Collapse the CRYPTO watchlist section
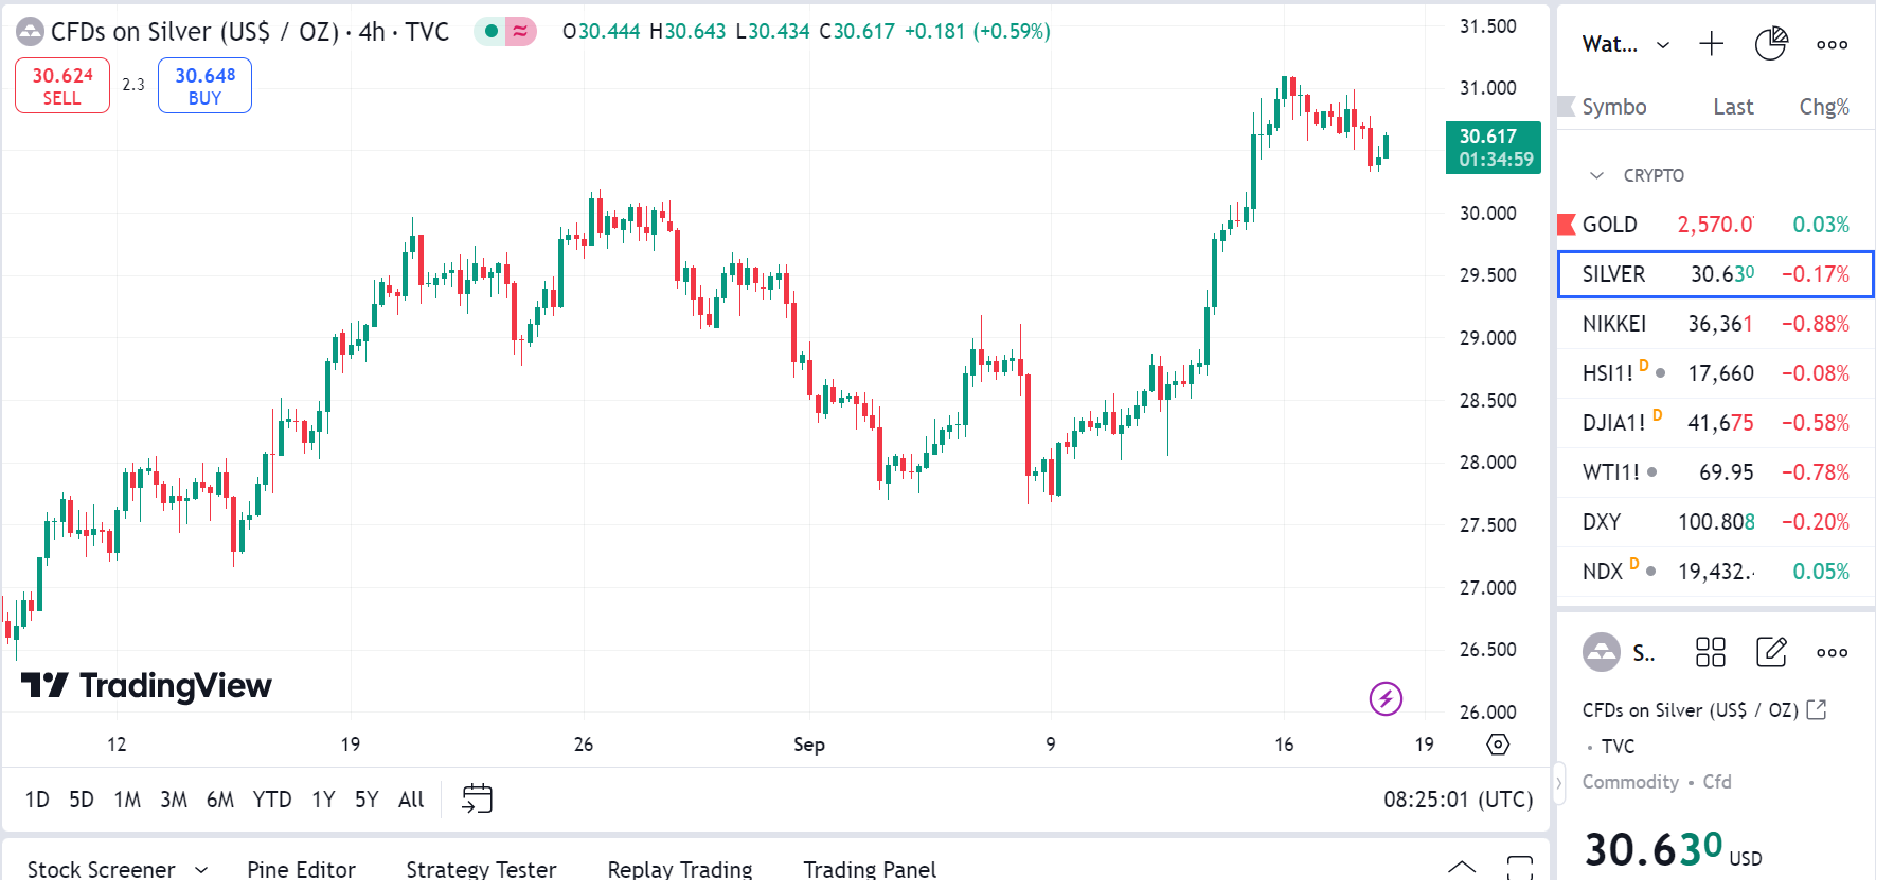 (x=1597, y=176)
